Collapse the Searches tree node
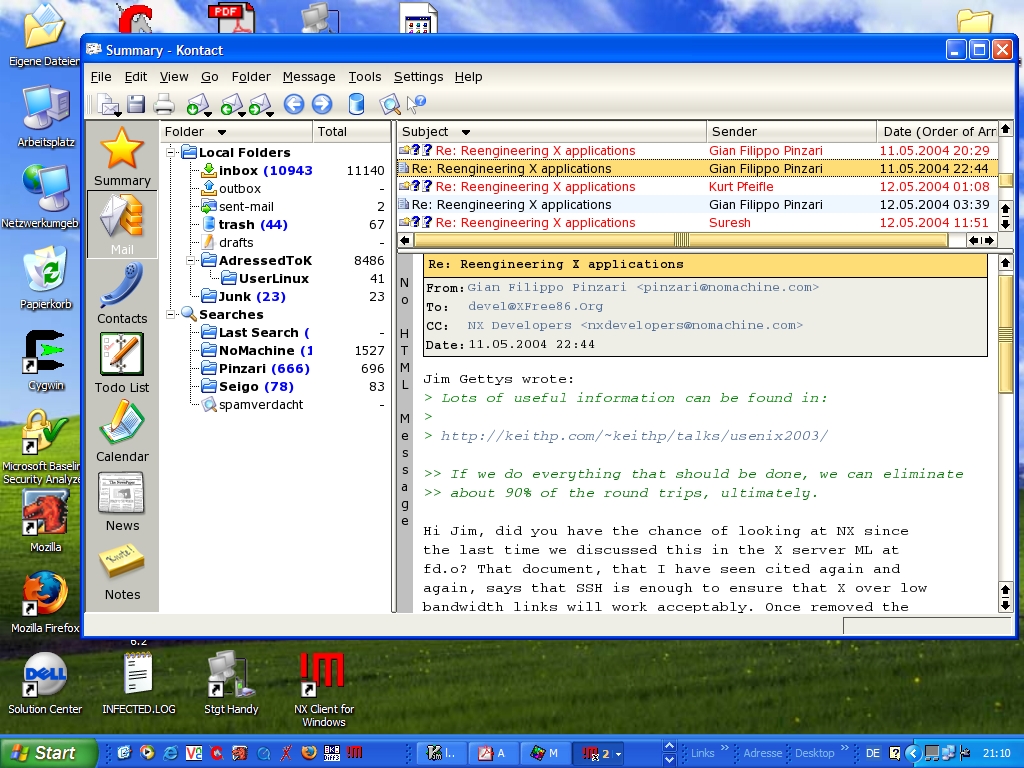Image resolution: width=1024 pixels, height=768 pixels. click(x=172, y=314)
